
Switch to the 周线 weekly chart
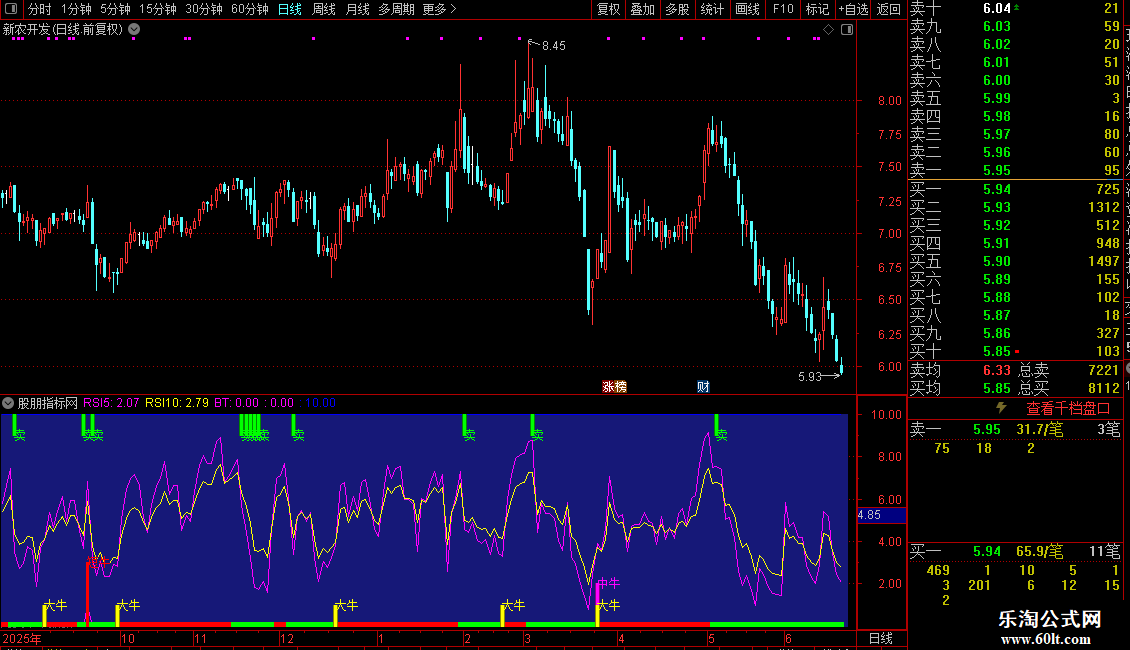pyautogui.click(x=324, y=9)
